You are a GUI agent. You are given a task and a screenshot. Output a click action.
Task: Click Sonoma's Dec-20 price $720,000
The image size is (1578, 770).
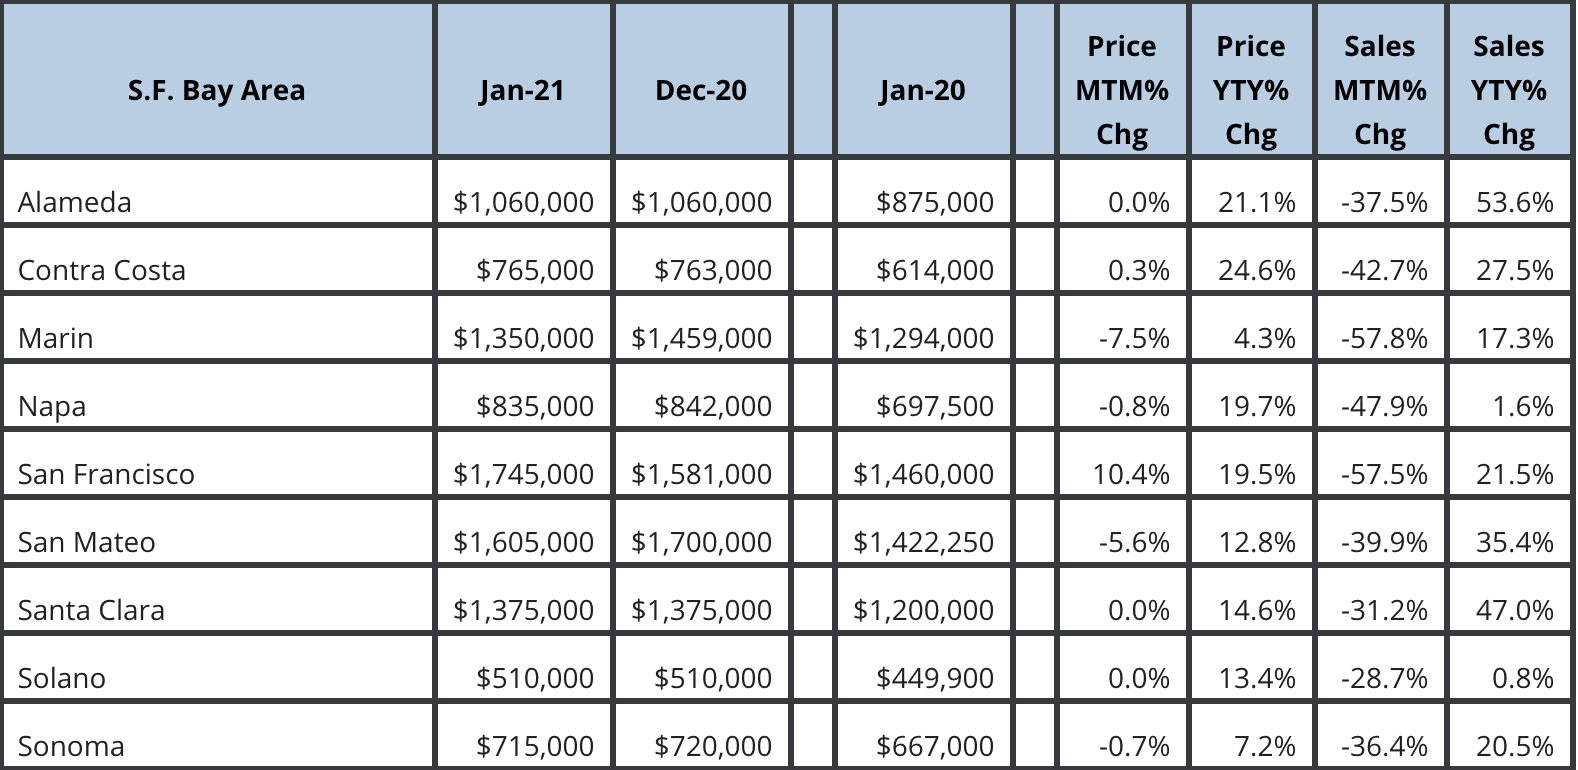(712, 746)
